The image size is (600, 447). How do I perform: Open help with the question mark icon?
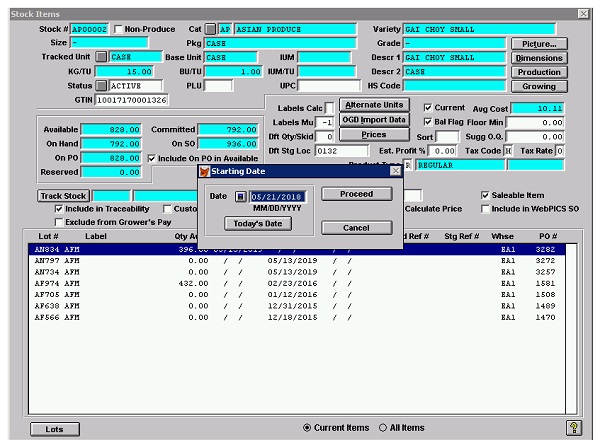pyautogui.click(x=575, y=428)
